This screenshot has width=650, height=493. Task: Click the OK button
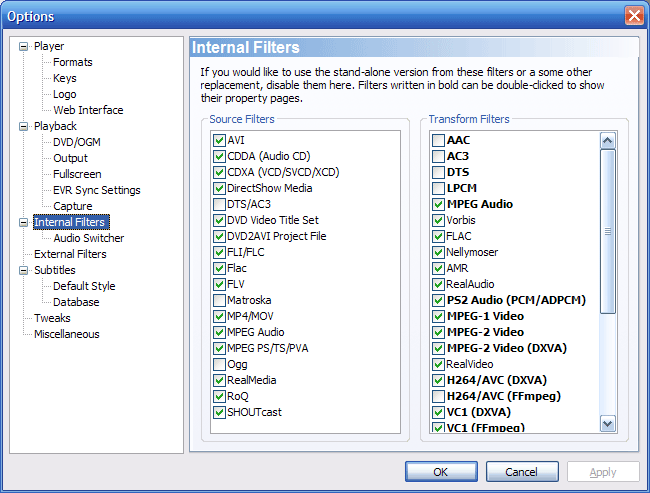[x=441, y=472]
